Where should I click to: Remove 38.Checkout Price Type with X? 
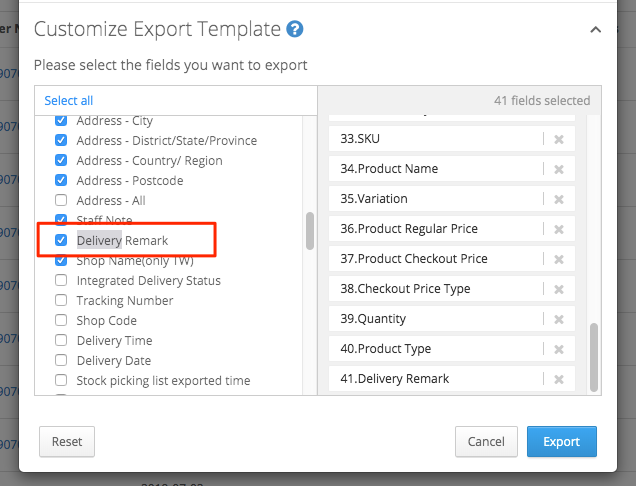tap(559, 289)
